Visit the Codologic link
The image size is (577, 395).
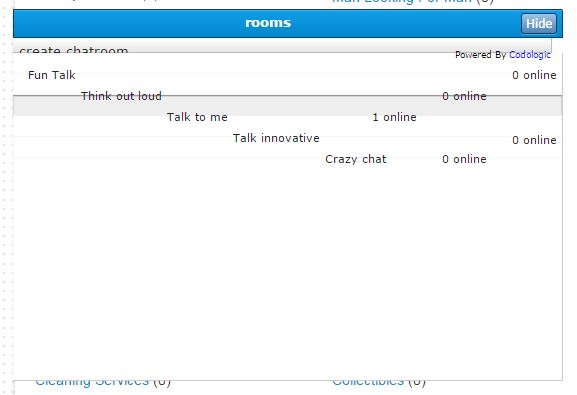(530, 55)
